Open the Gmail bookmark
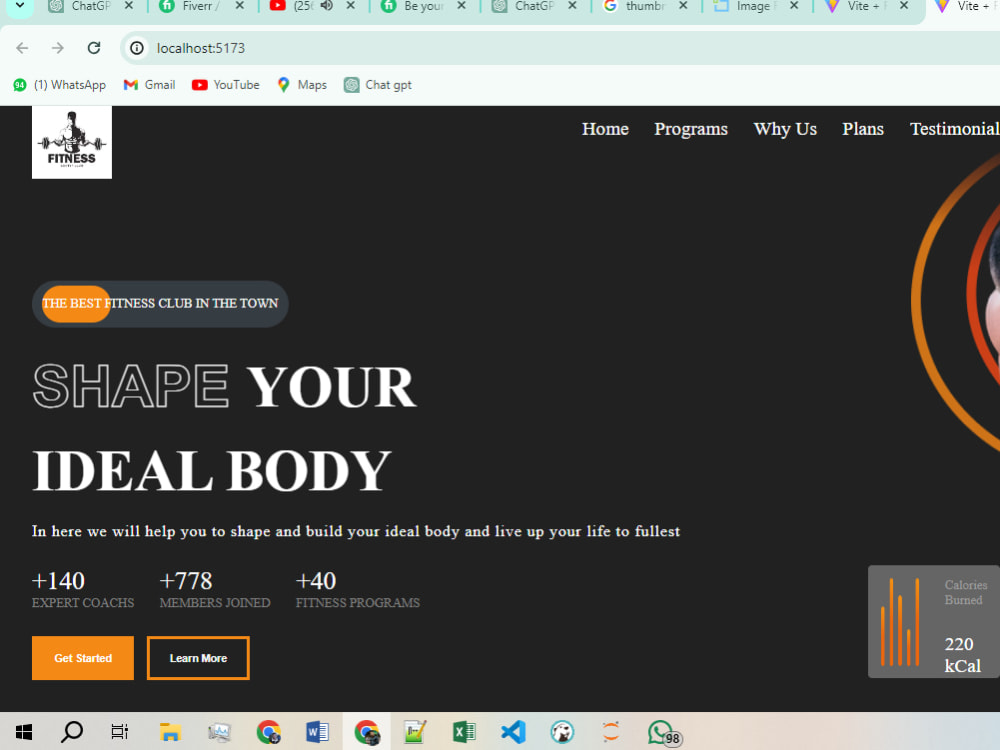 [x=150, y=85]
